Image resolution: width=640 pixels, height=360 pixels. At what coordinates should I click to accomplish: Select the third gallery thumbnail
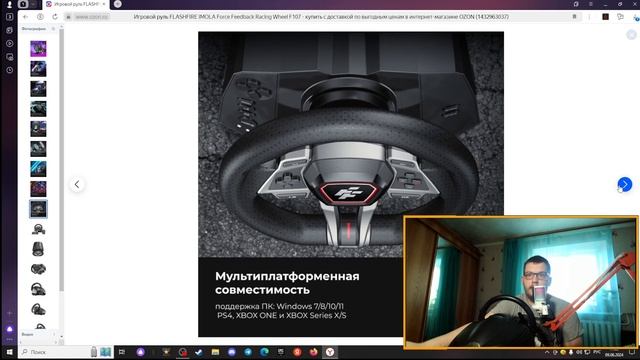pos(38,89)
